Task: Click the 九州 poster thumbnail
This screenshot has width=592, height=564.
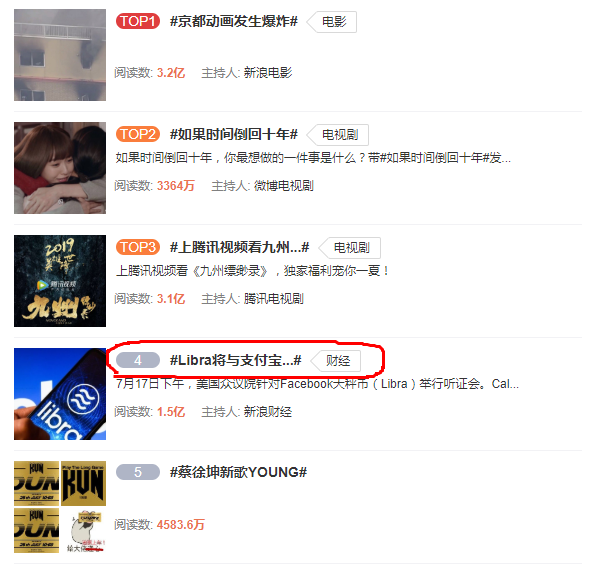Action: point(60,281)
